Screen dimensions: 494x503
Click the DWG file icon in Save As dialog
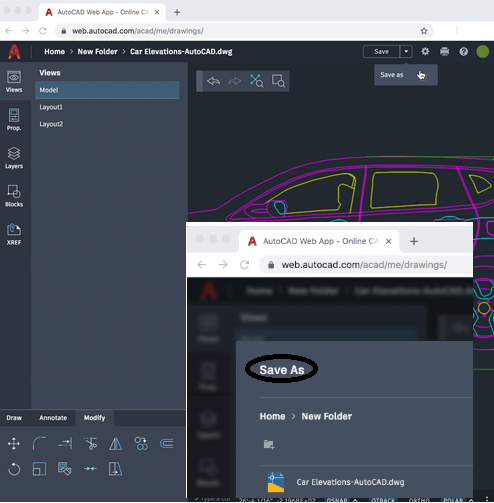pos(276,482)
